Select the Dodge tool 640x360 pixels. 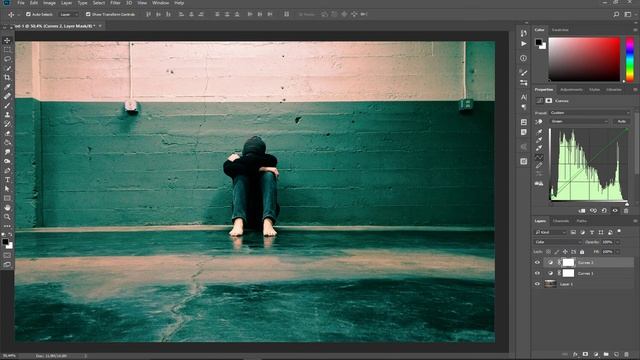pos(7,161)
